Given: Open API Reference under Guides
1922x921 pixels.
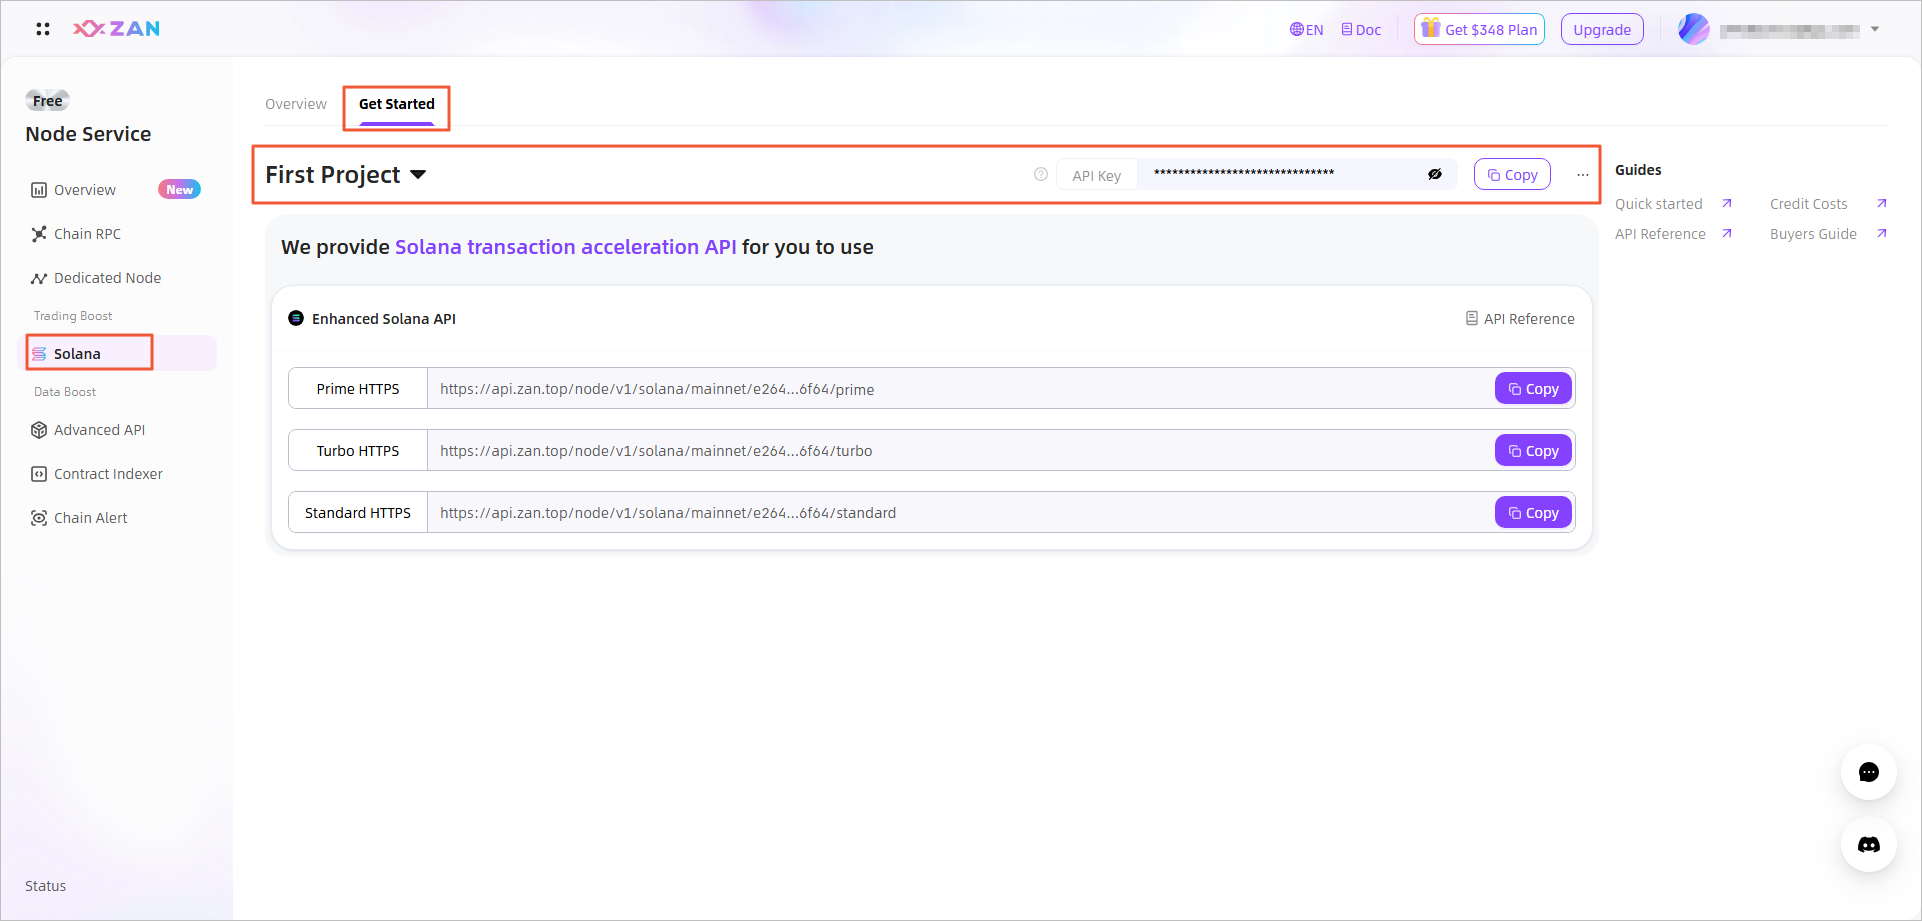Looking at the screenshot, I should pos(1660,234).
